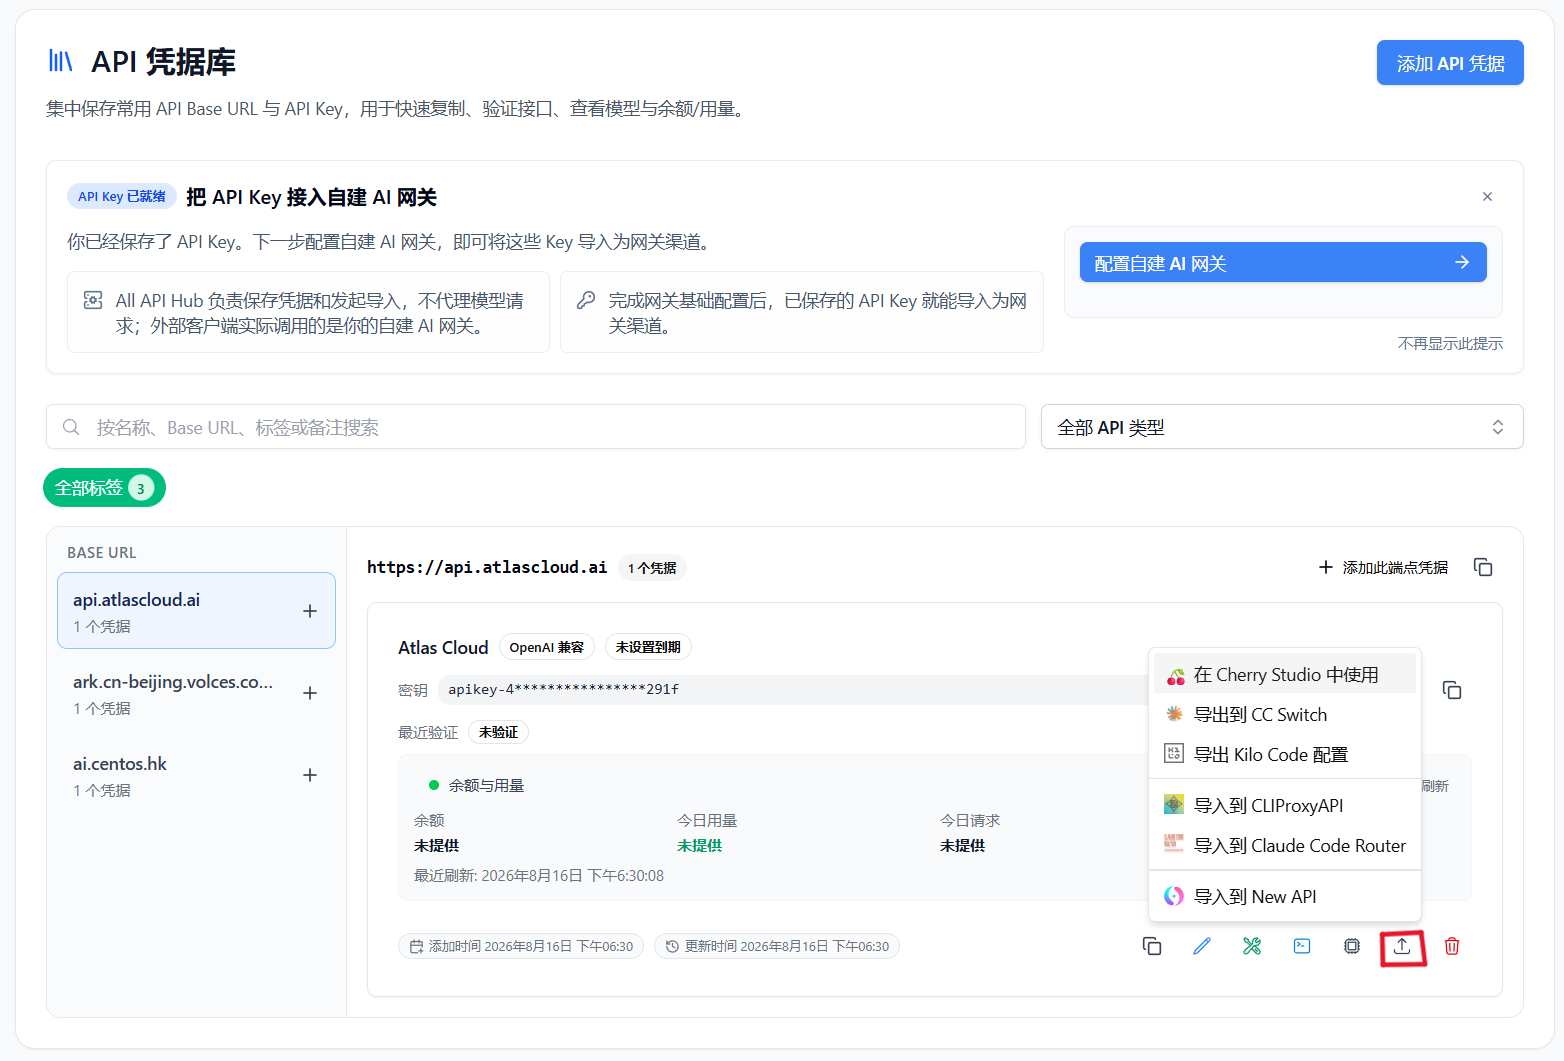Click the search magnifier icon in search box

(71, 427)
